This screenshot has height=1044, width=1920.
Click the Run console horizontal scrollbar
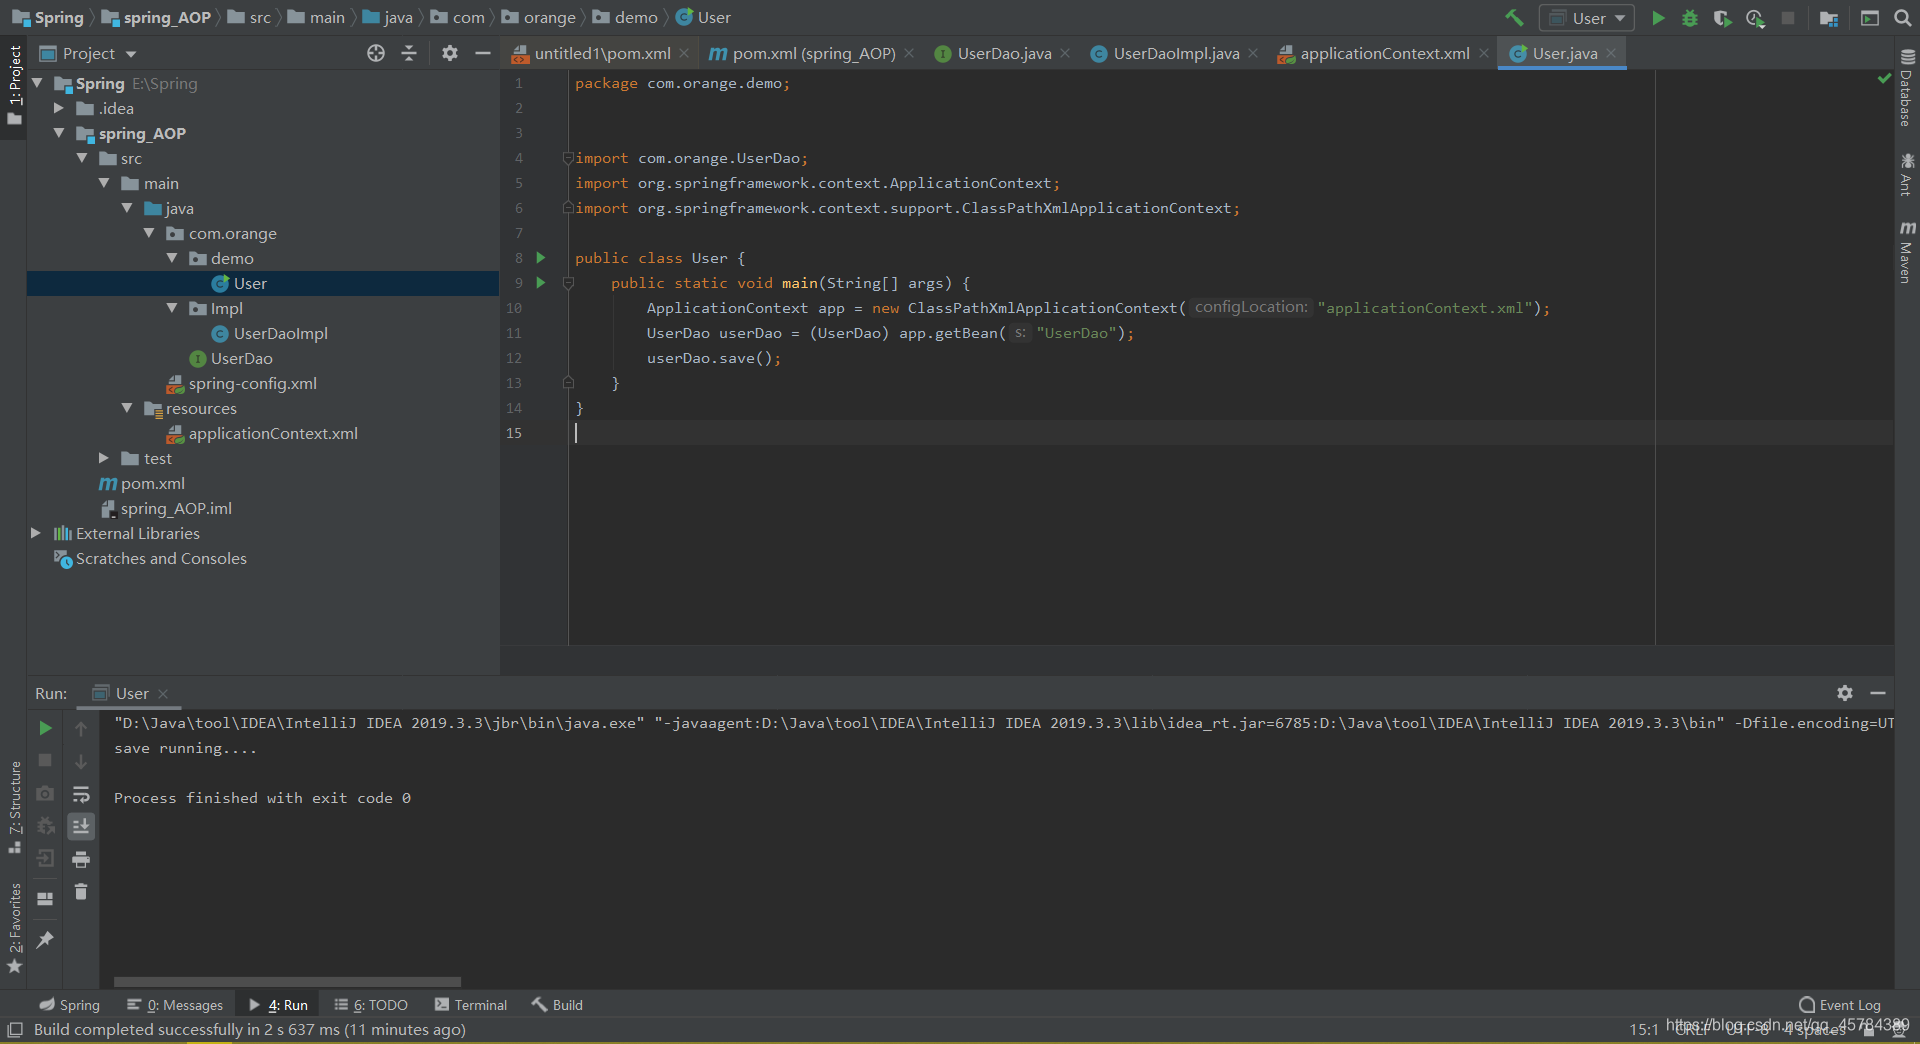tap(287, 982)
